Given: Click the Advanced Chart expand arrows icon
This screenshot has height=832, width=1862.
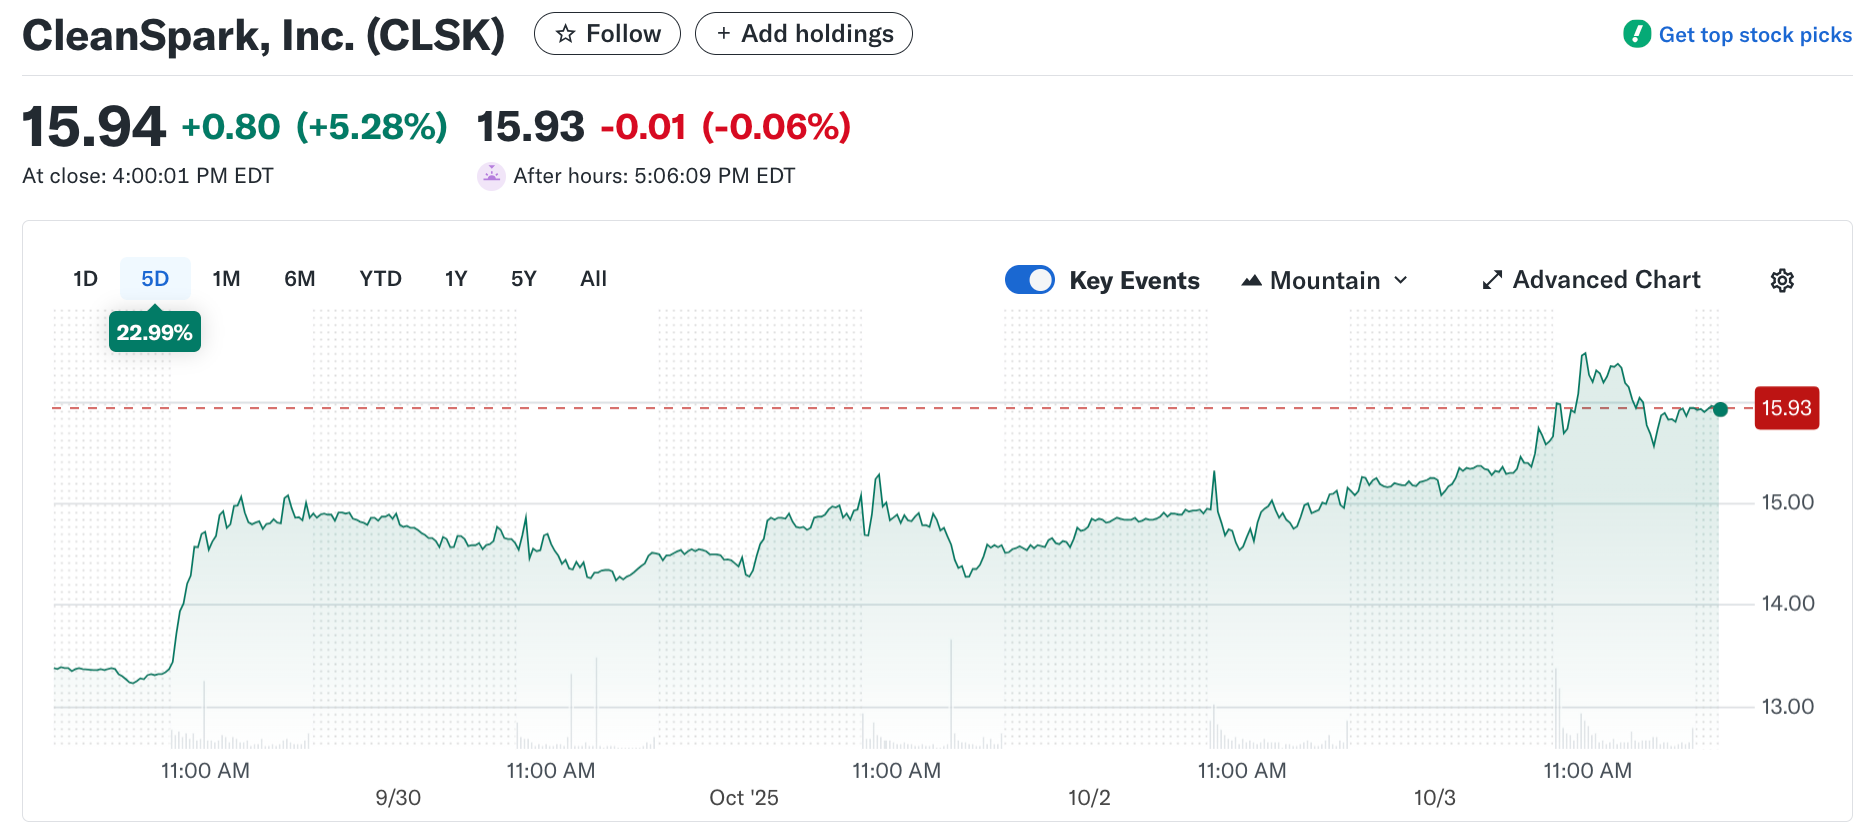Looking at the screenshot, I should point(1492,280).
